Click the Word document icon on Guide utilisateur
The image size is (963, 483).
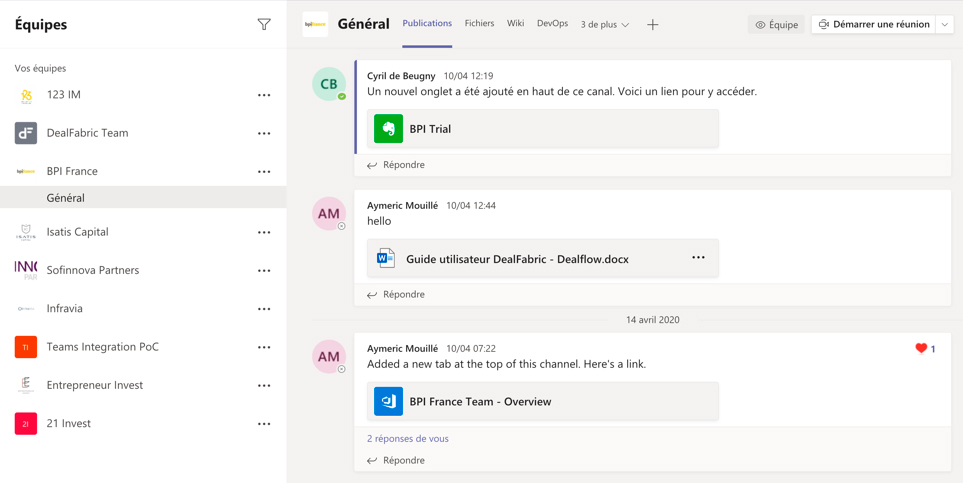(386, 258)
